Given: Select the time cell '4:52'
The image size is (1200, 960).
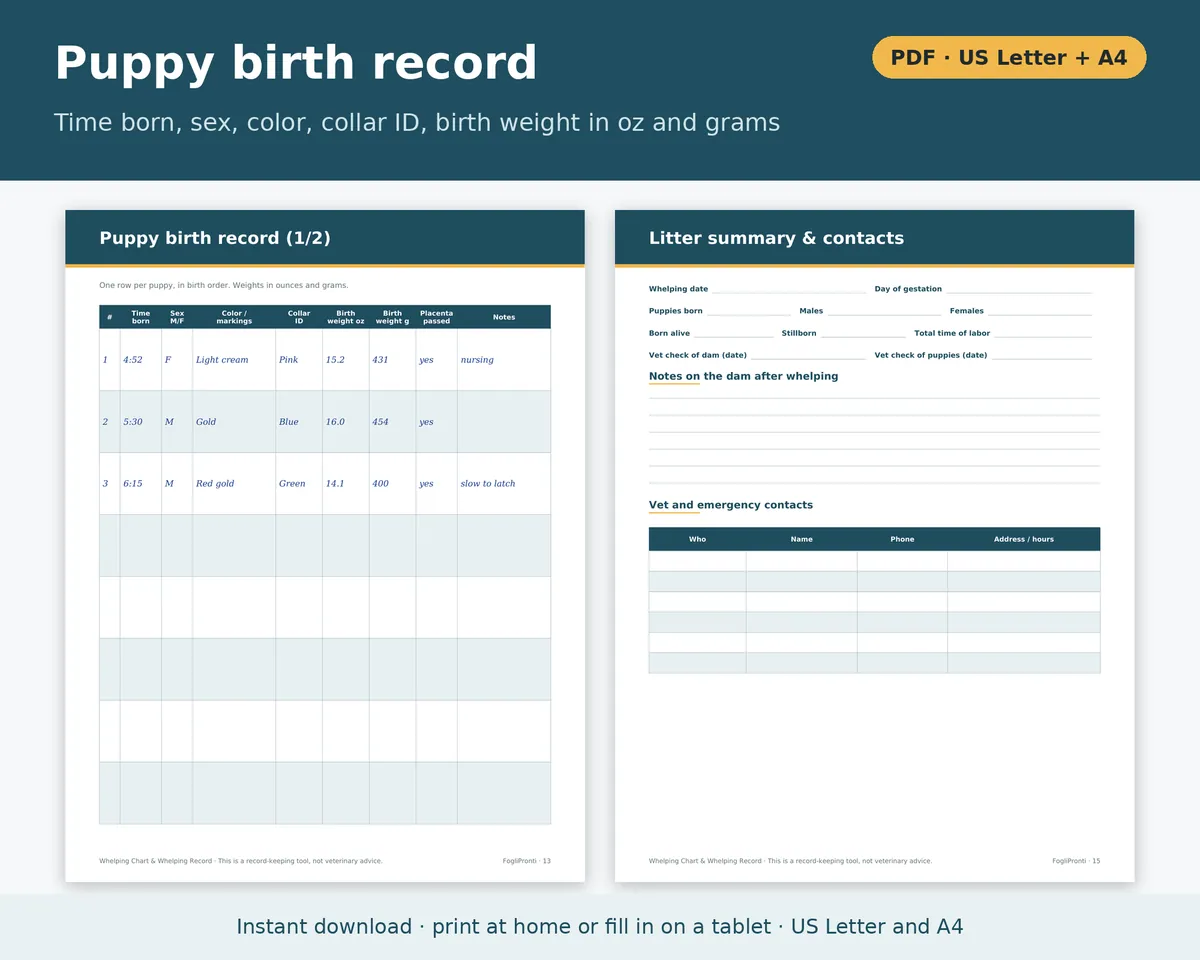Looking at the screenshot, I should 141,360.
